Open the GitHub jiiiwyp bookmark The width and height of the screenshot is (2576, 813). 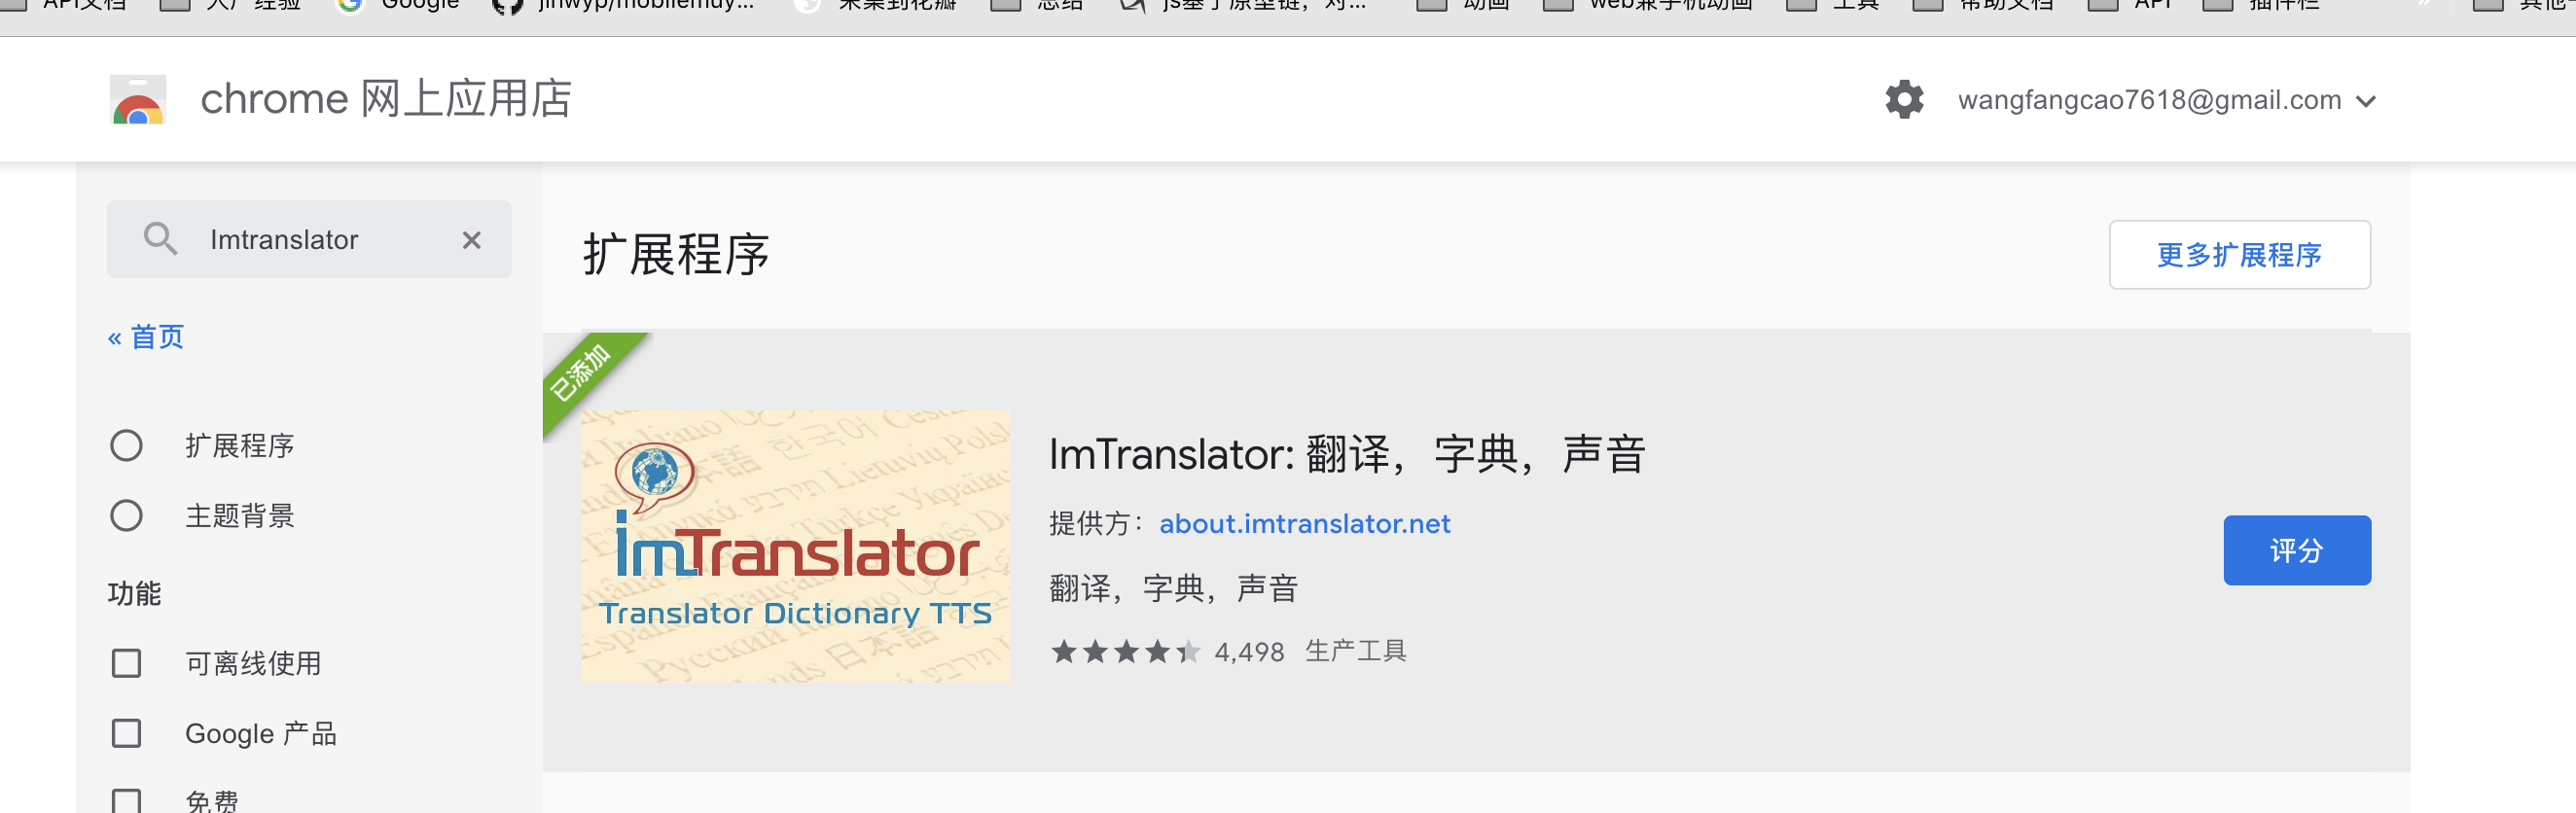(x=623, y=5)
